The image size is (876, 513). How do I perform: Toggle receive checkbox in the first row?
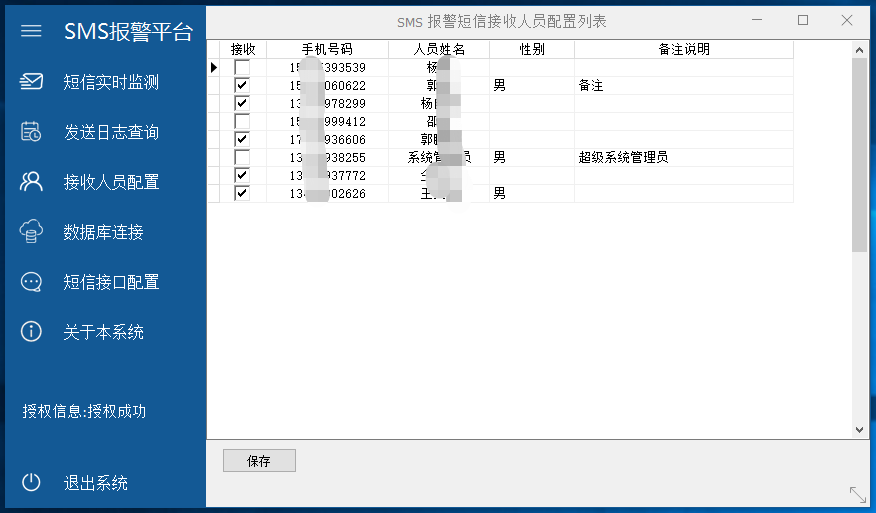[242, 68]
